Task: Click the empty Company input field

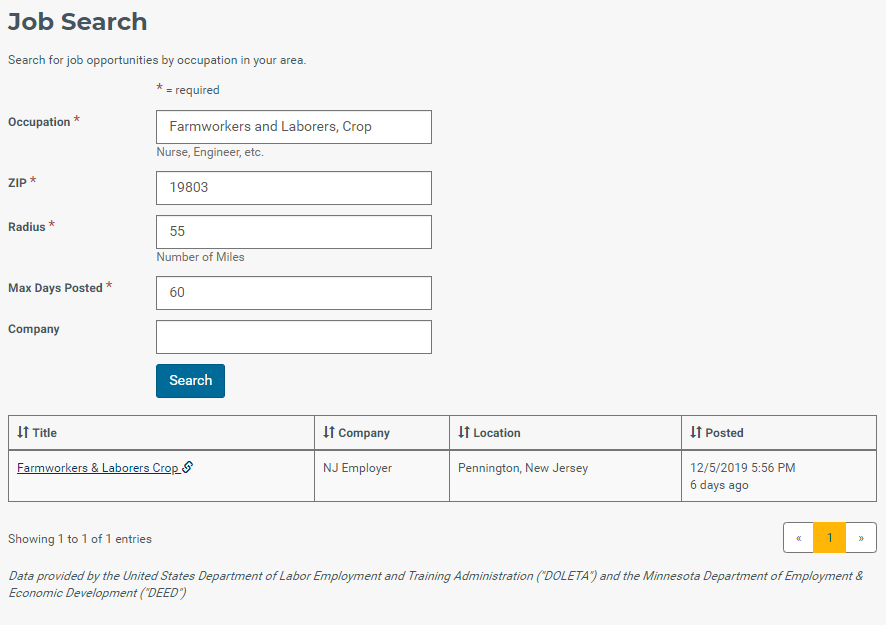Action: point(294,337)
